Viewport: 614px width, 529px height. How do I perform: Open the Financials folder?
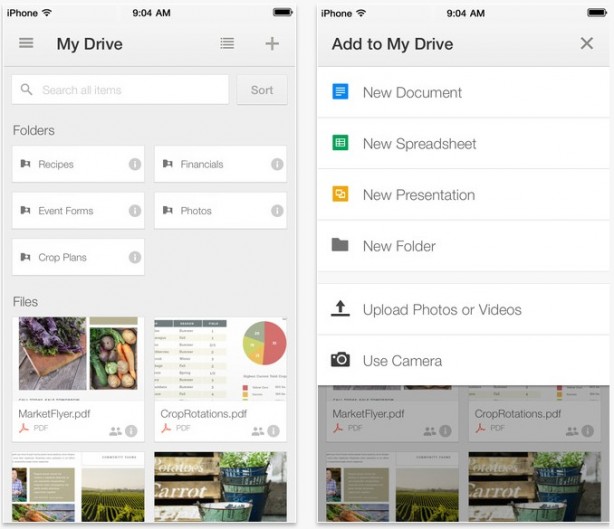[x=220, y=164]
